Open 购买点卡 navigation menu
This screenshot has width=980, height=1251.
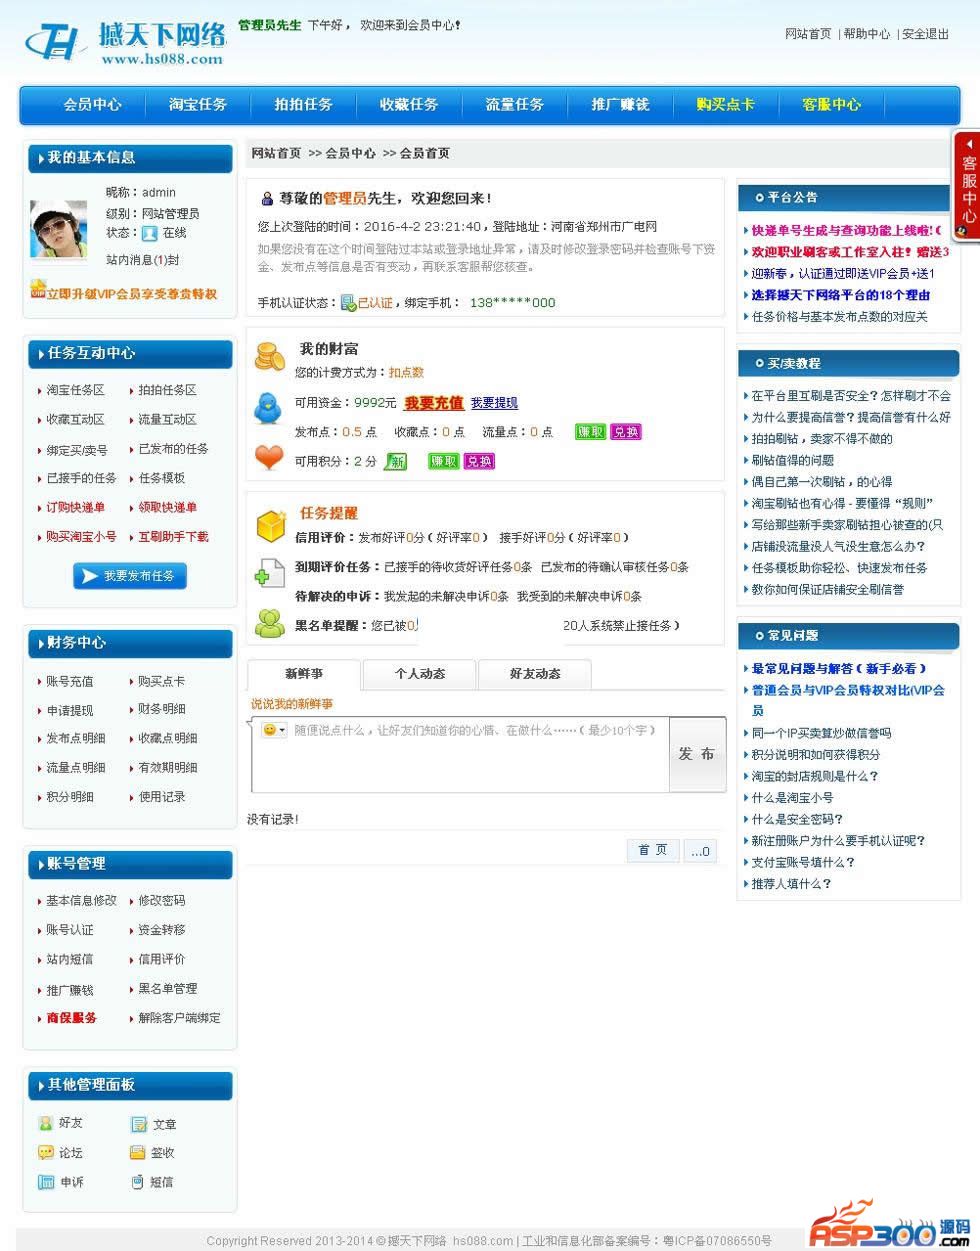726,104
